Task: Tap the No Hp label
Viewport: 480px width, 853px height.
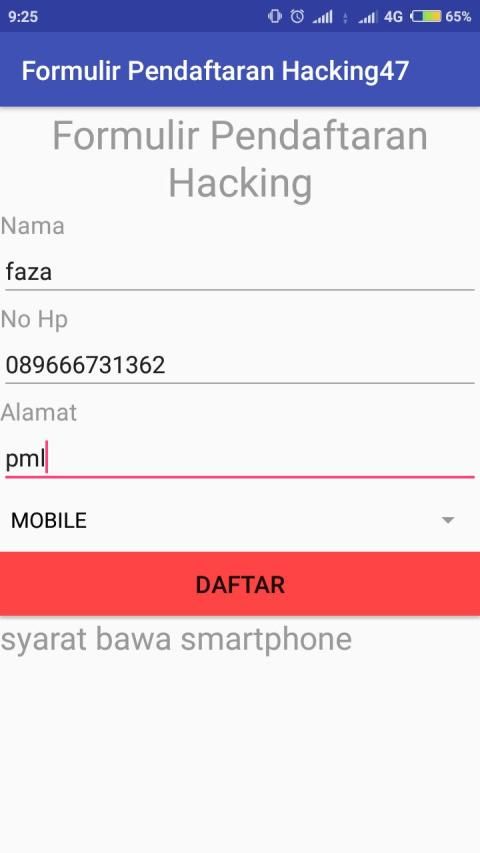Action: tap(34, 320)
